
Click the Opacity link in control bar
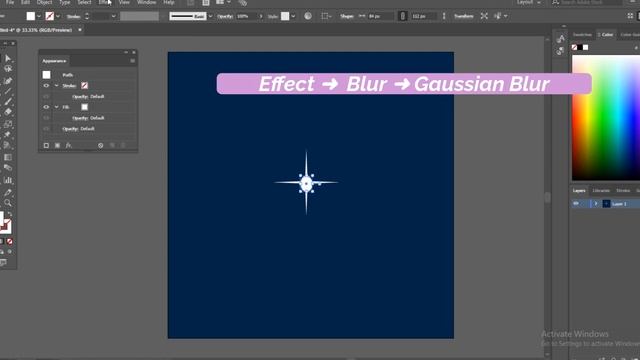225,16
